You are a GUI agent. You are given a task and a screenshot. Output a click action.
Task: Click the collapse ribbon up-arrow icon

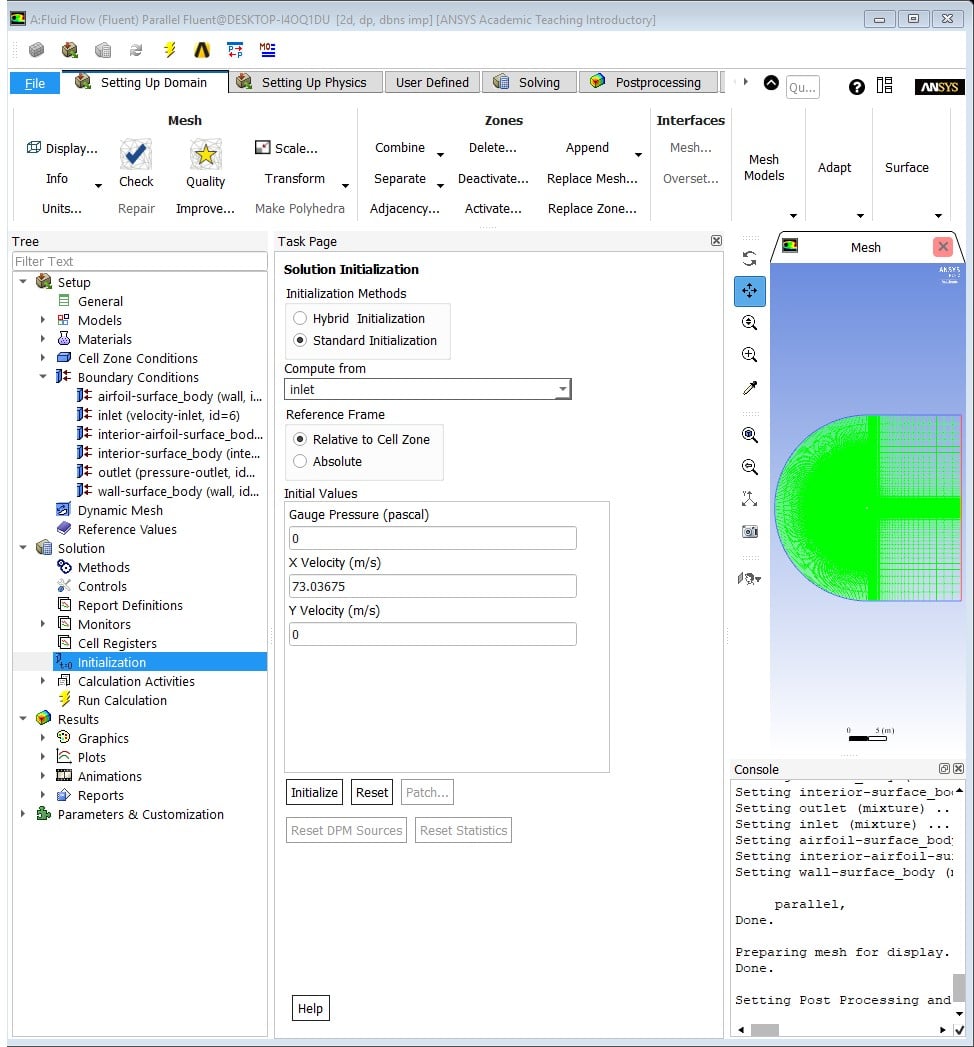click(771, 83)
